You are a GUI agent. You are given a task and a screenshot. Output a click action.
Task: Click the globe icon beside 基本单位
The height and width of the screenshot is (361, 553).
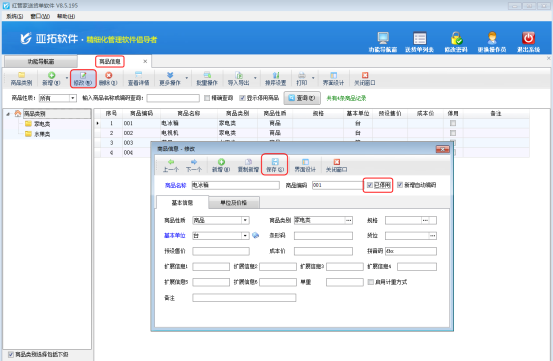(x=255, y=235)
